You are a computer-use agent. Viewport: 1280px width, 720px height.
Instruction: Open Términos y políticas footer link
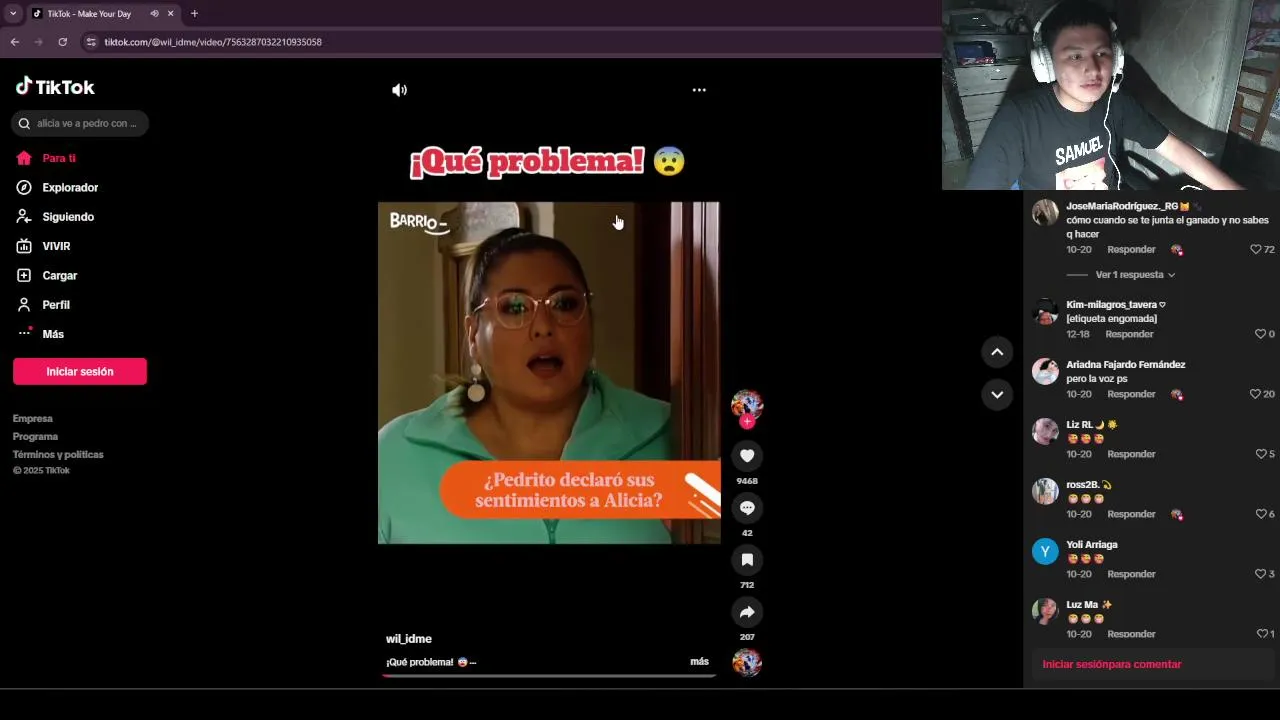pos(58,455)
